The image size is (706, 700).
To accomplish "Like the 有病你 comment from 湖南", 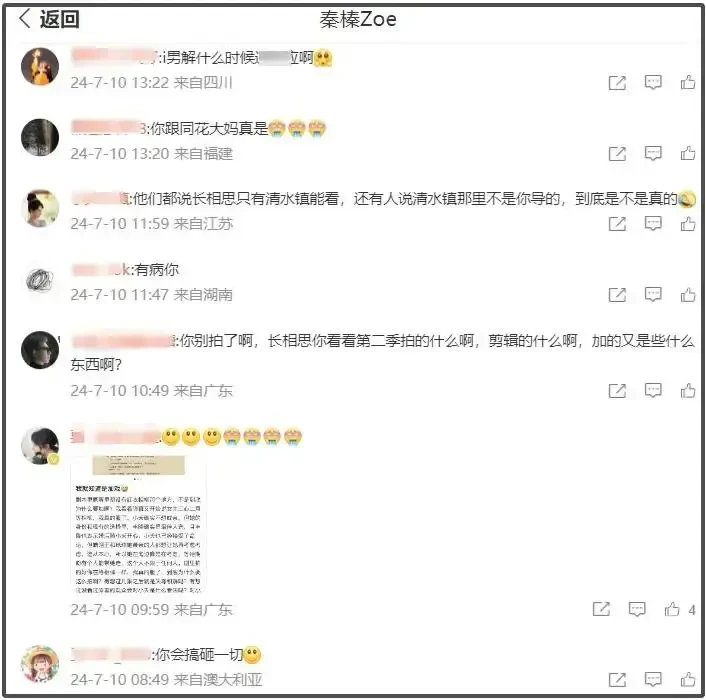I will tap(688, 295).
